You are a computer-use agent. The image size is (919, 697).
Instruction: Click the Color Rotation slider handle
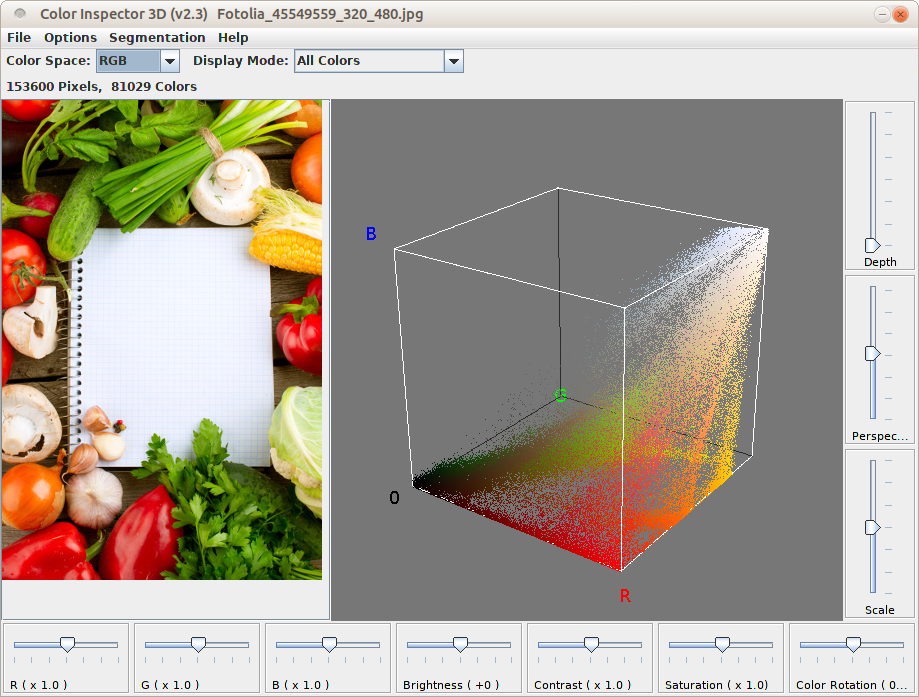853,645
